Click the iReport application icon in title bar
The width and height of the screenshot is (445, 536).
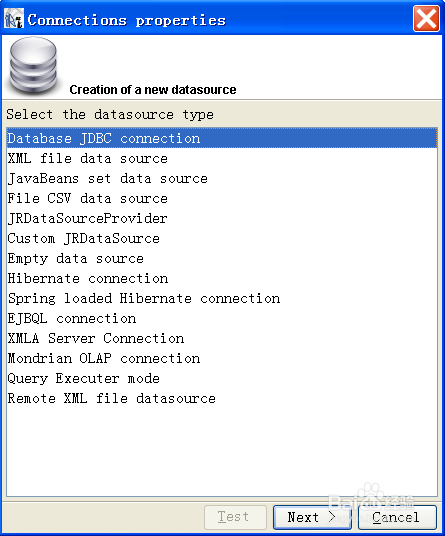click(14, 18)
